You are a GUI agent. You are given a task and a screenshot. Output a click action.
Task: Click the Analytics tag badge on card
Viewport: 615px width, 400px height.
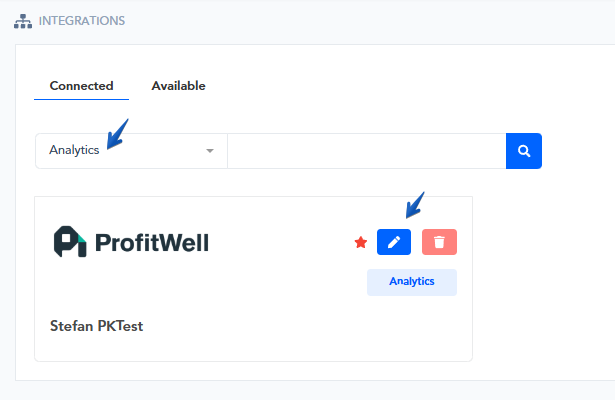pos(411,282)
